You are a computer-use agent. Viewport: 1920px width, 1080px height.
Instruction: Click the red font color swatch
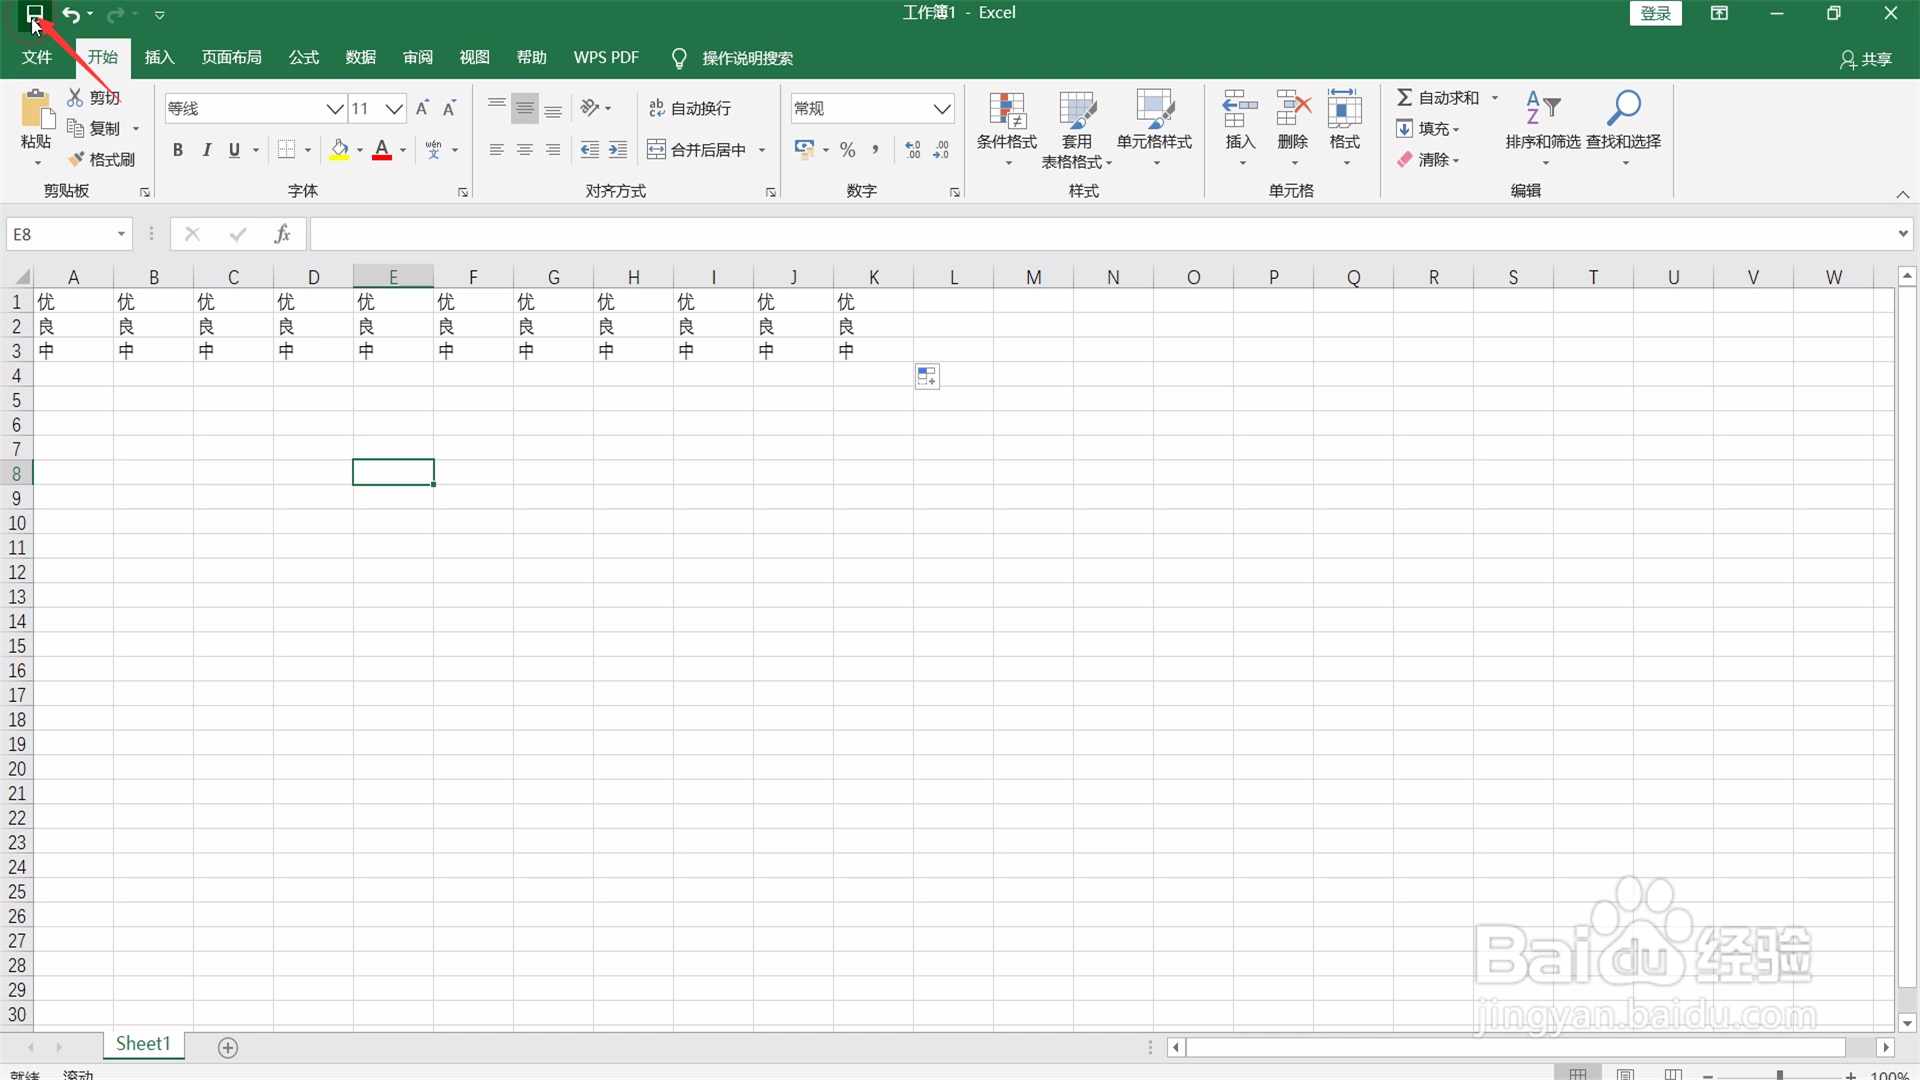tap(382, 150)
